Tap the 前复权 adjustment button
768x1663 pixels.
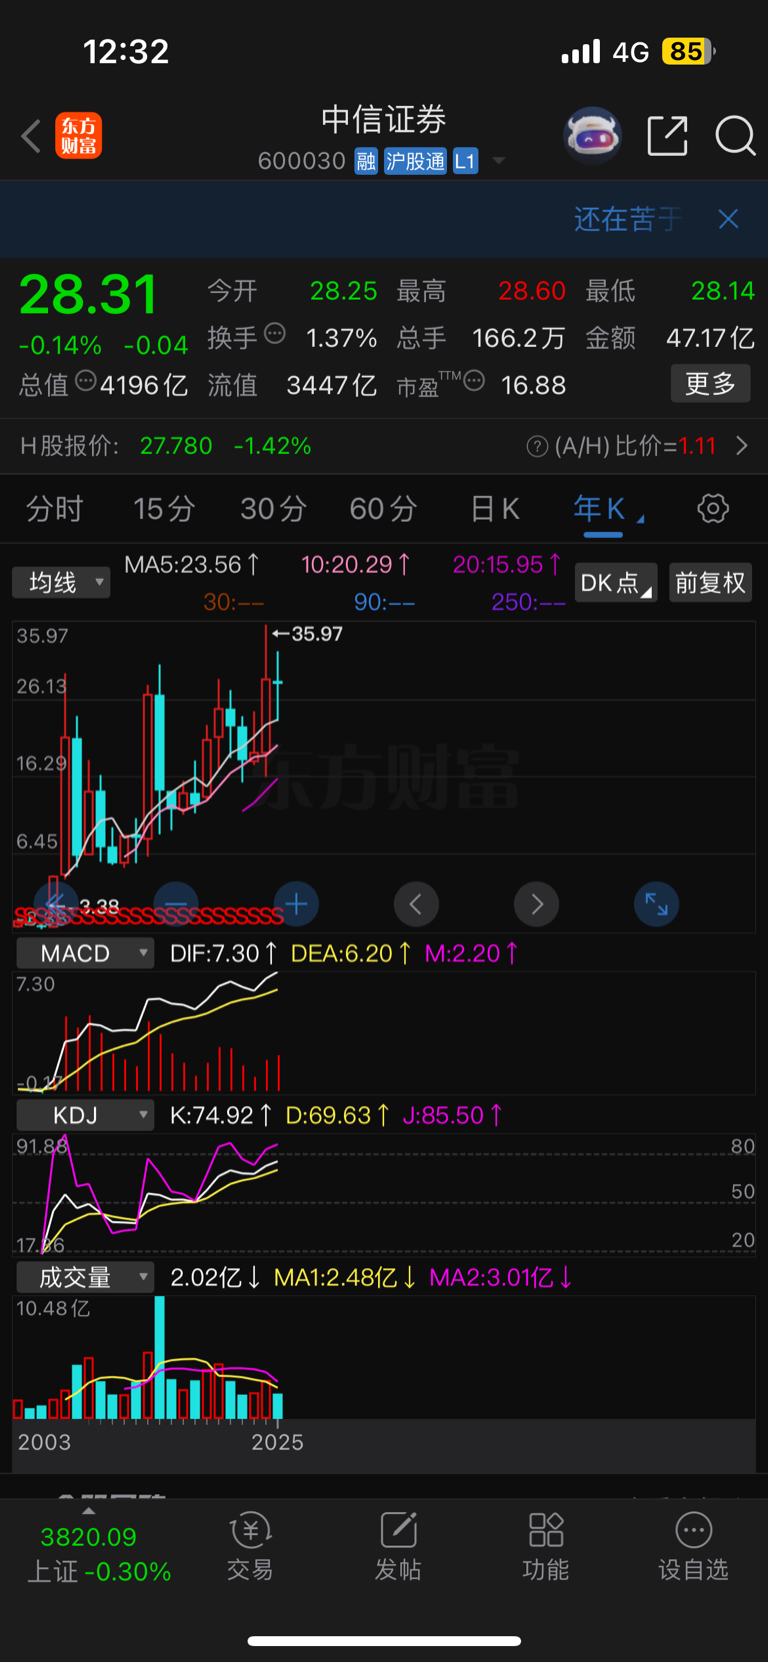tap(710, 583)
